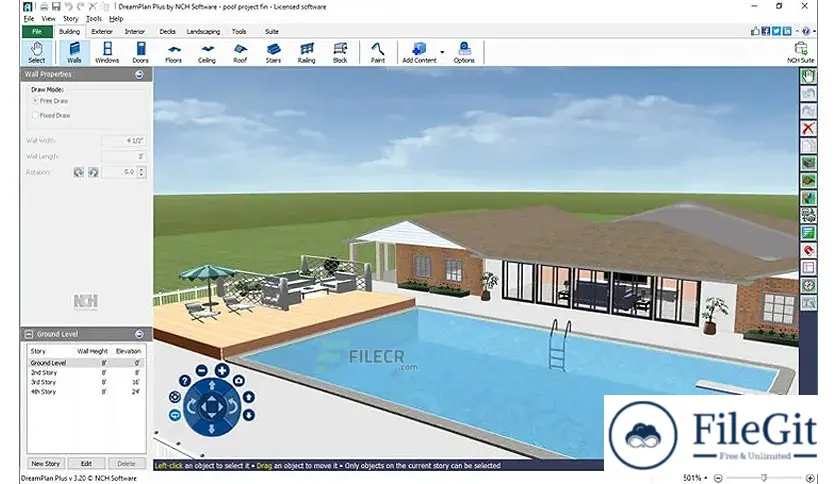Click the thumbs-up like icon

coord(755,31)
